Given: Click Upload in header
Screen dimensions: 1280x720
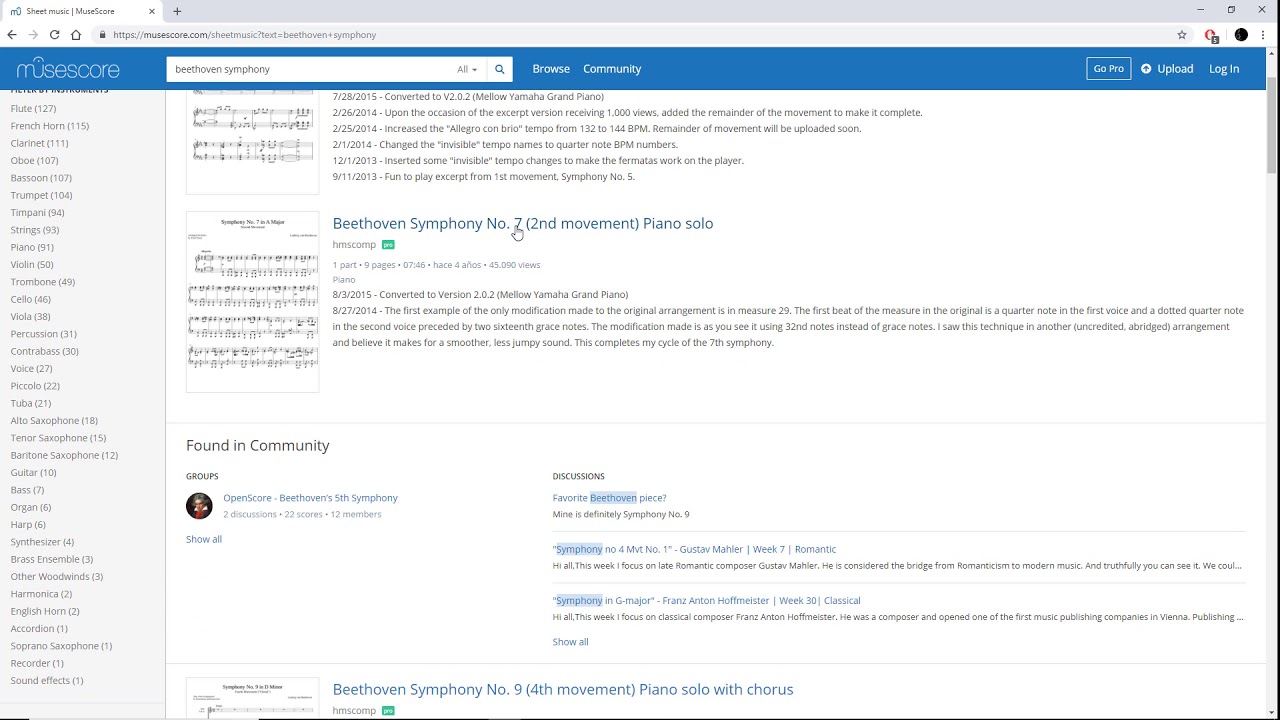Looking at the screenshot, I should coord(1167,69).
